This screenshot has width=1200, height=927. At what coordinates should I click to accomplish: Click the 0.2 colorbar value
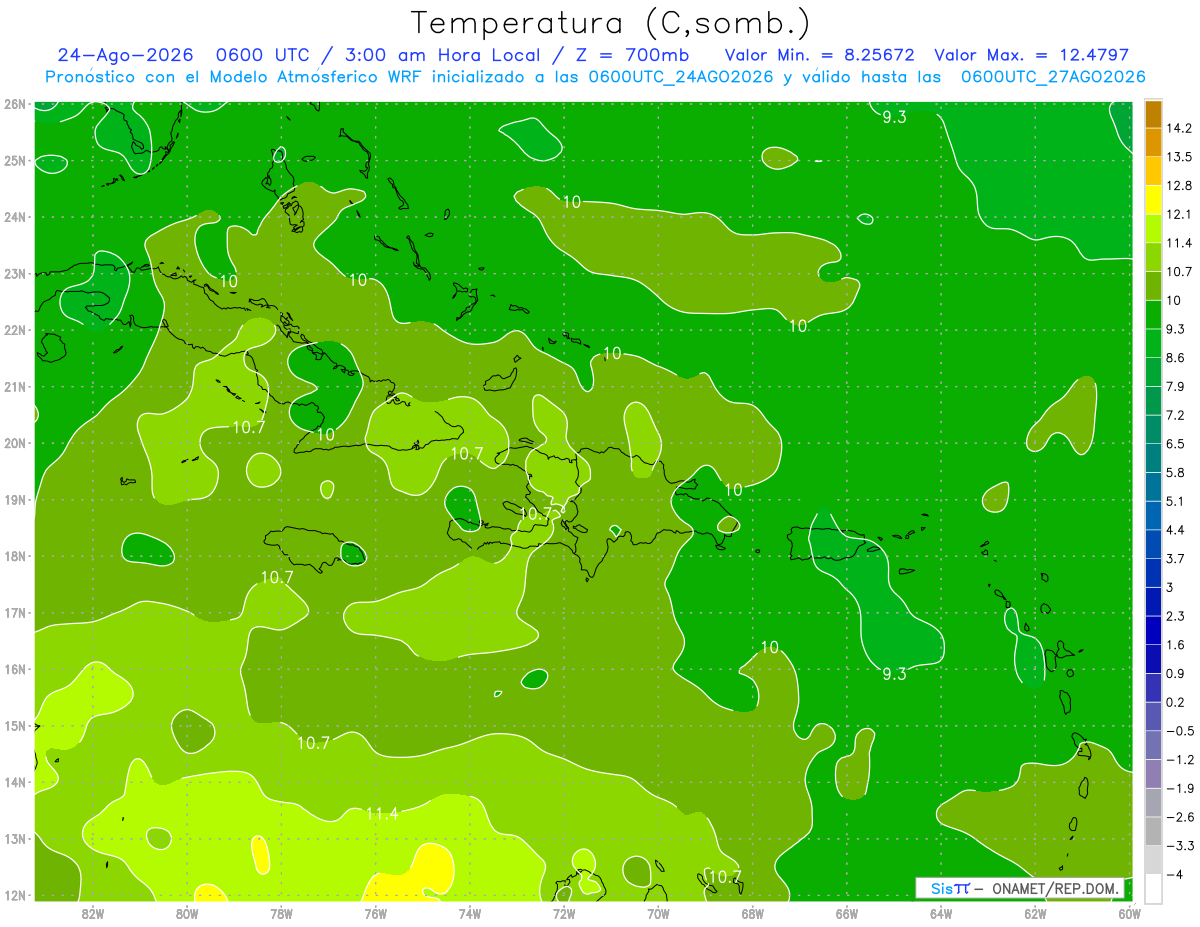point(1176,701)
